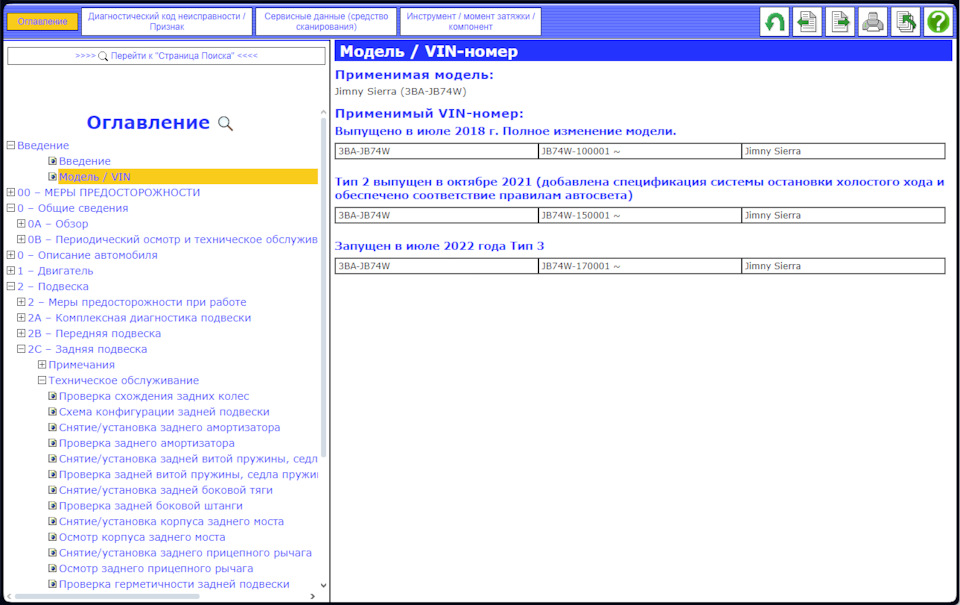Click page icon beside Проверка схождения задних колес
This screenshot has height=605, width=960.
pos(53,396)
